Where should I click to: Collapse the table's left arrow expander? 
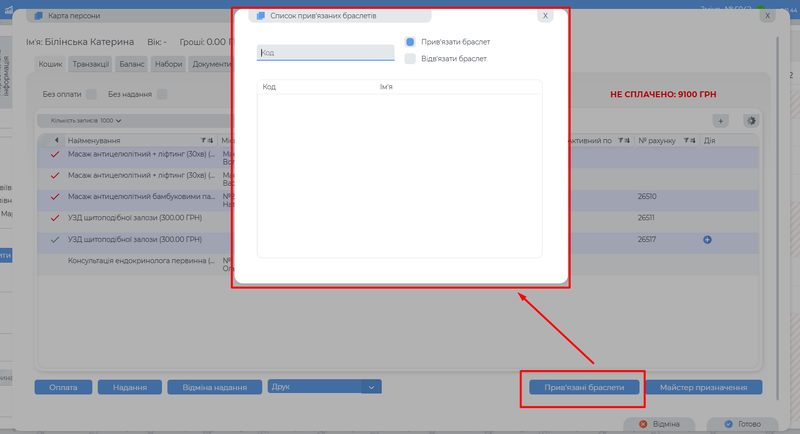pos(56,140)
